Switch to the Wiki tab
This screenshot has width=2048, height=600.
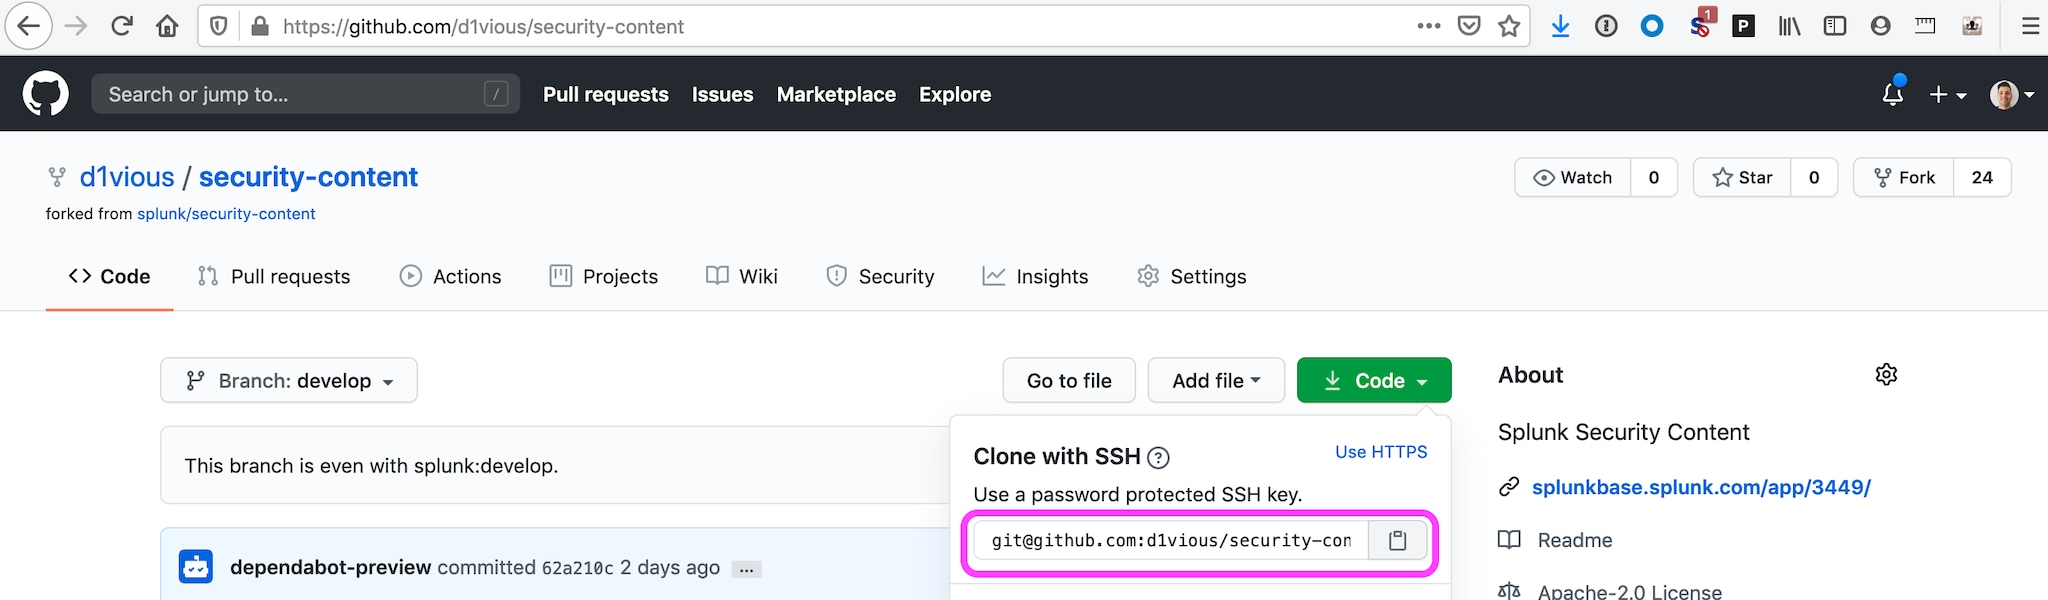point(741,276)
